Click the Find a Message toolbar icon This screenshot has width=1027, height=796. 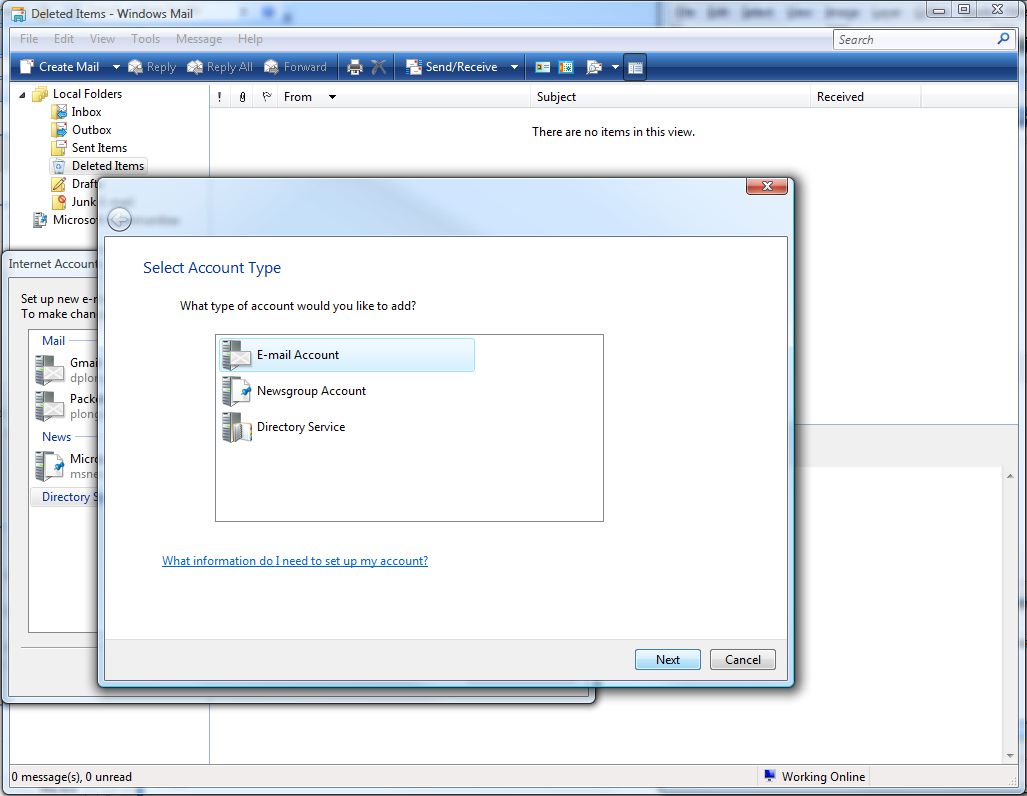click(x=594, y=67)
